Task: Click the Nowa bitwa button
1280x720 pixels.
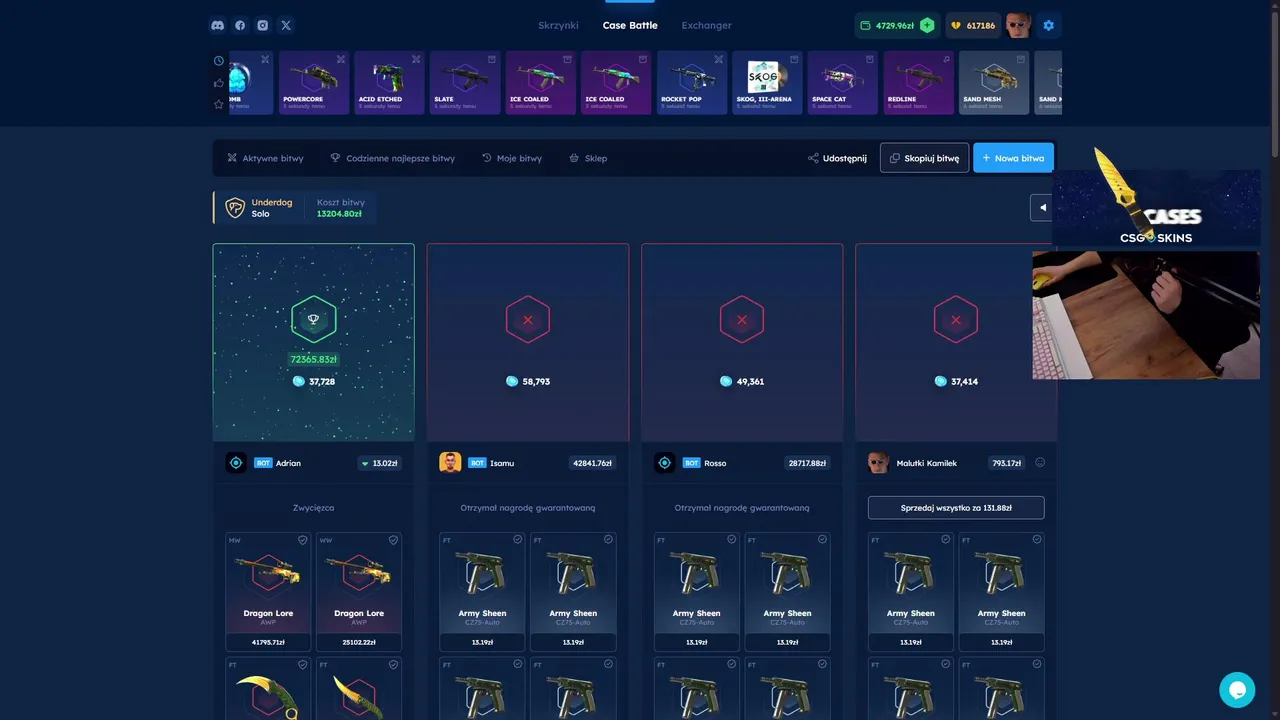Action: [1013, 158]
